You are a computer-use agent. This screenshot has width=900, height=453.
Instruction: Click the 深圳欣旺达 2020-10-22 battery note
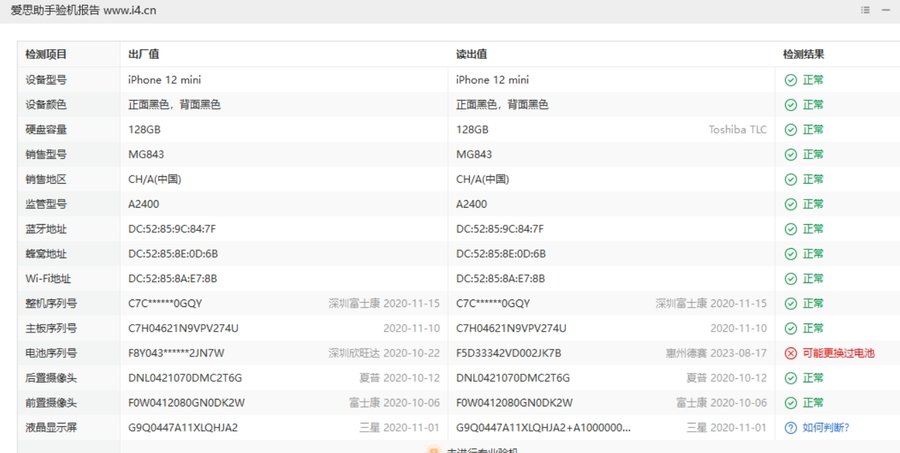click(x=384, y=353)
